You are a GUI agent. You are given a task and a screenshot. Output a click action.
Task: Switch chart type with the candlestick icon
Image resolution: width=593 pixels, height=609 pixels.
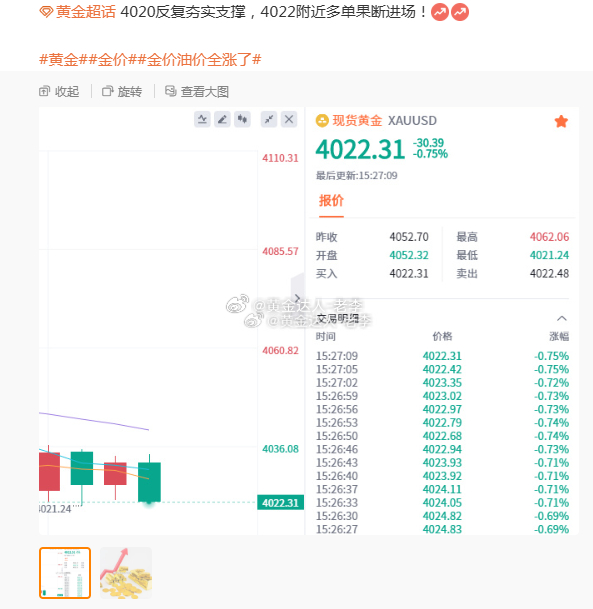(x=242, y=119)
